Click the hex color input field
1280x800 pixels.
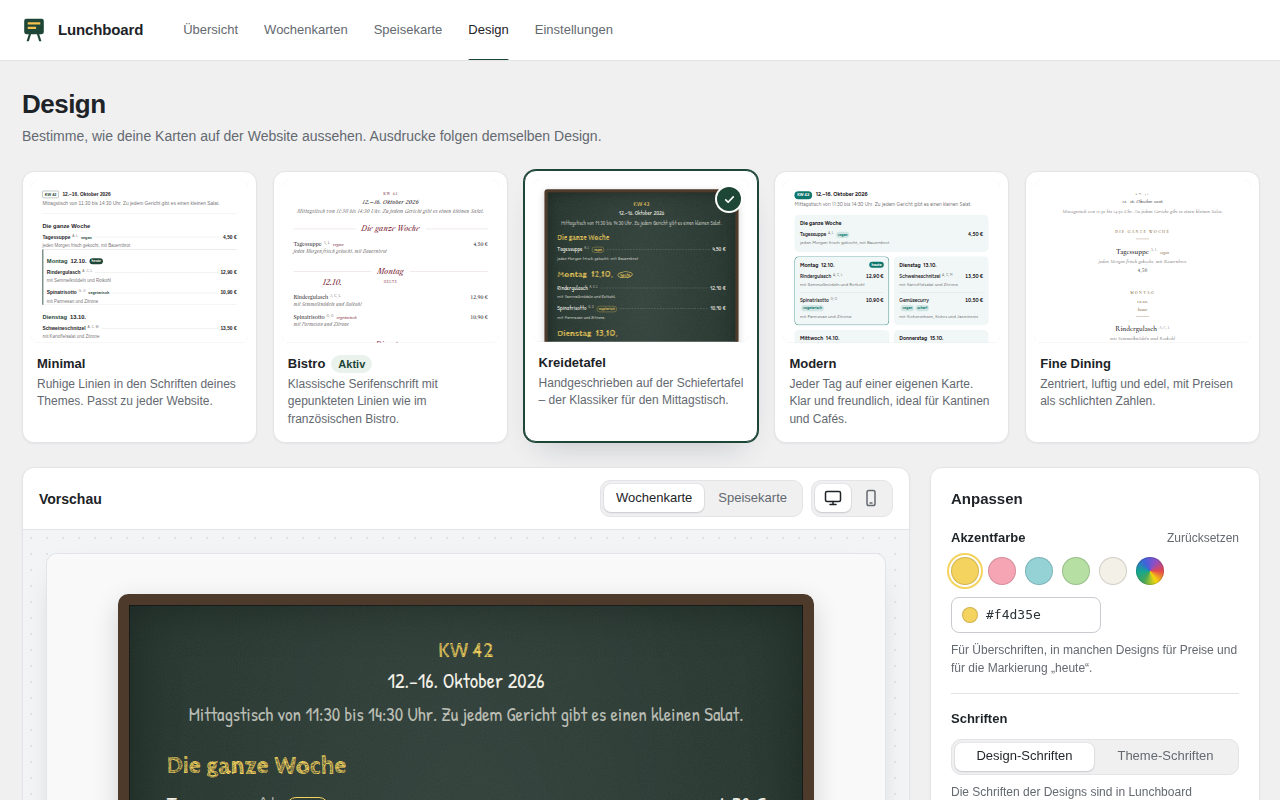(1026, 615)
